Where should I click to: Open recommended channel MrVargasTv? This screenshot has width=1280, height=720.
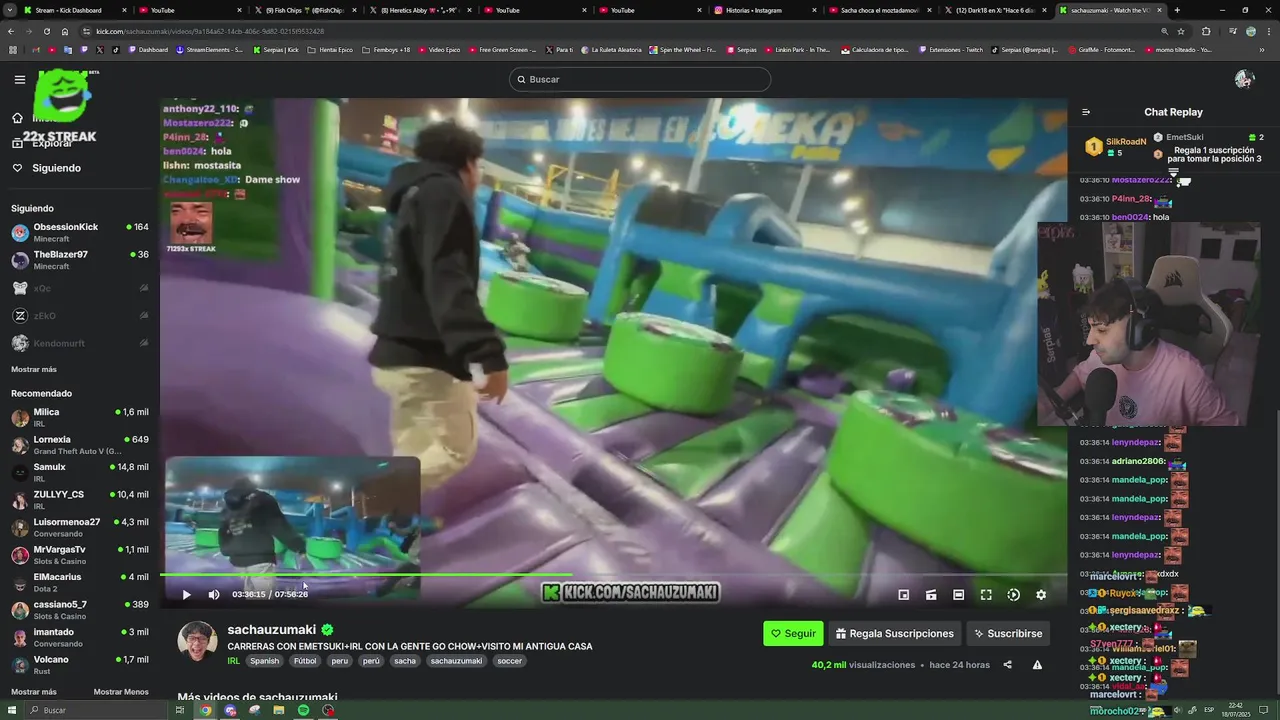click(x=80, y=555)
